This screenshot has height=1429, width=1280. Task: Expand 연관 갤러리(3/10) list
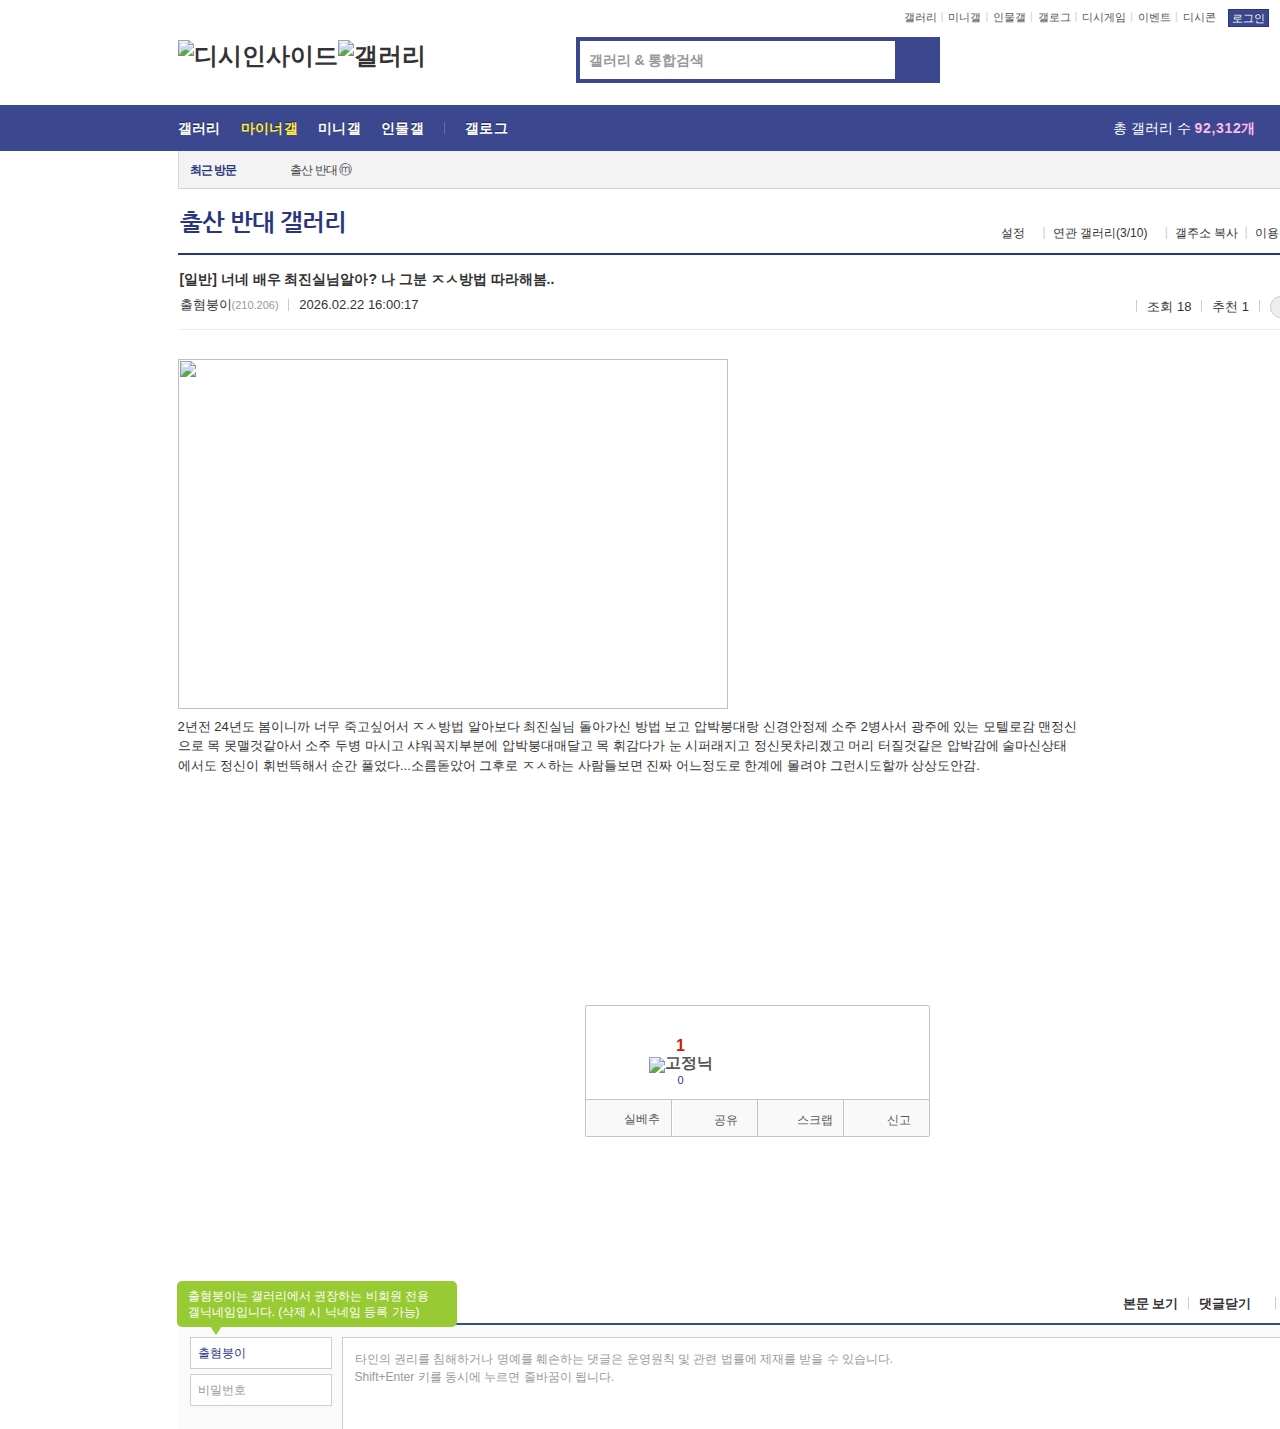(x=1099, y=233)
